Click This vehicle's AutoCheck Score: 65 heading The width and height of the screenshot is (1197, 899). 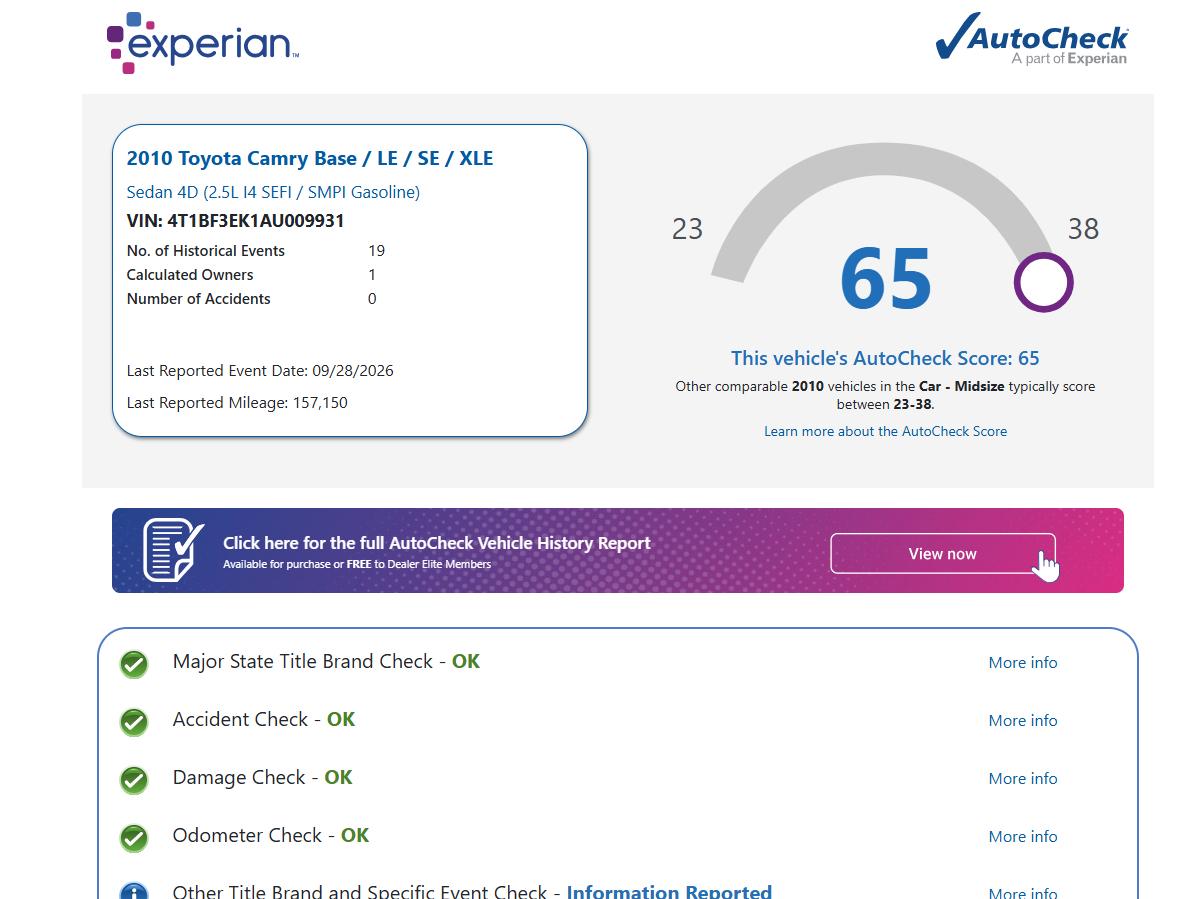[x=886, y=358]
